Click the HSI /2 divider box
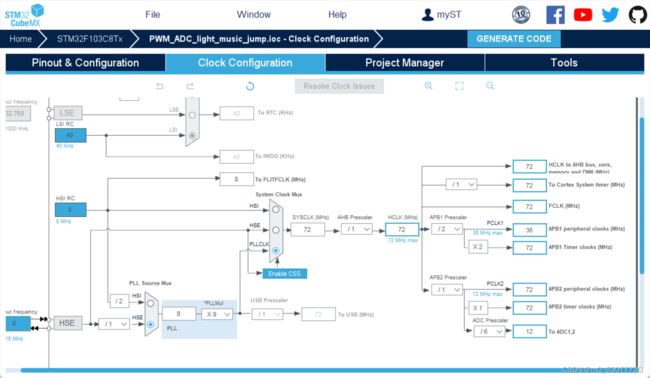 [x=119, y=301]
